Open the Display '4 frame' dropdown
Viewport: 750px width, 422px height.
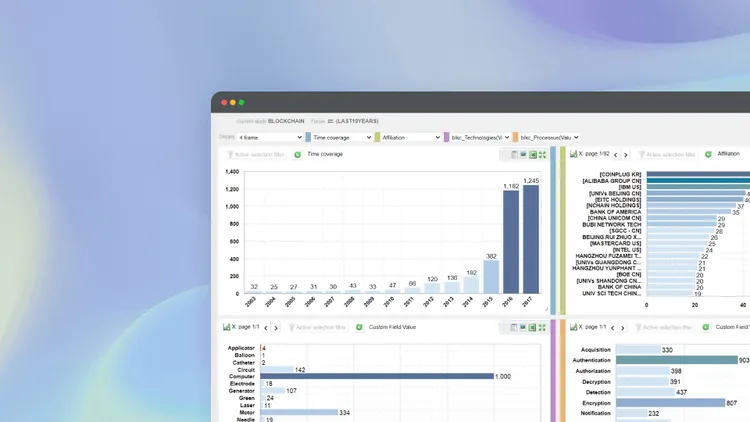tap(270, 137)
